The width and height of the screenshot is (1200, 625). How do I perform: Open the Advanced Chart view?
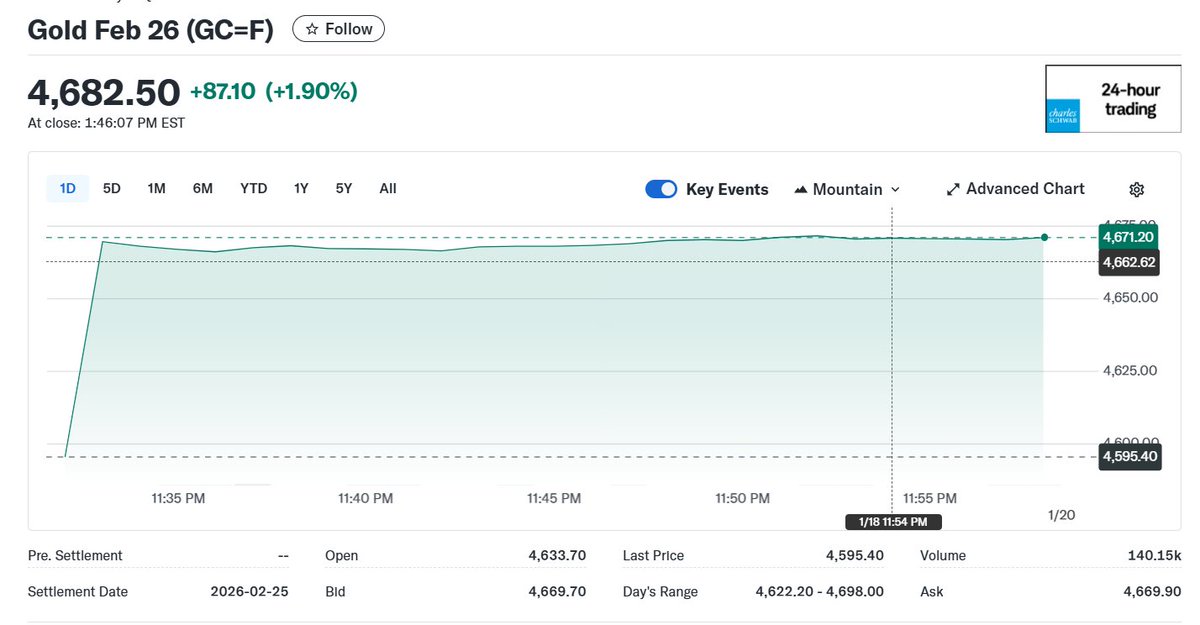(x=1015, y=189)
